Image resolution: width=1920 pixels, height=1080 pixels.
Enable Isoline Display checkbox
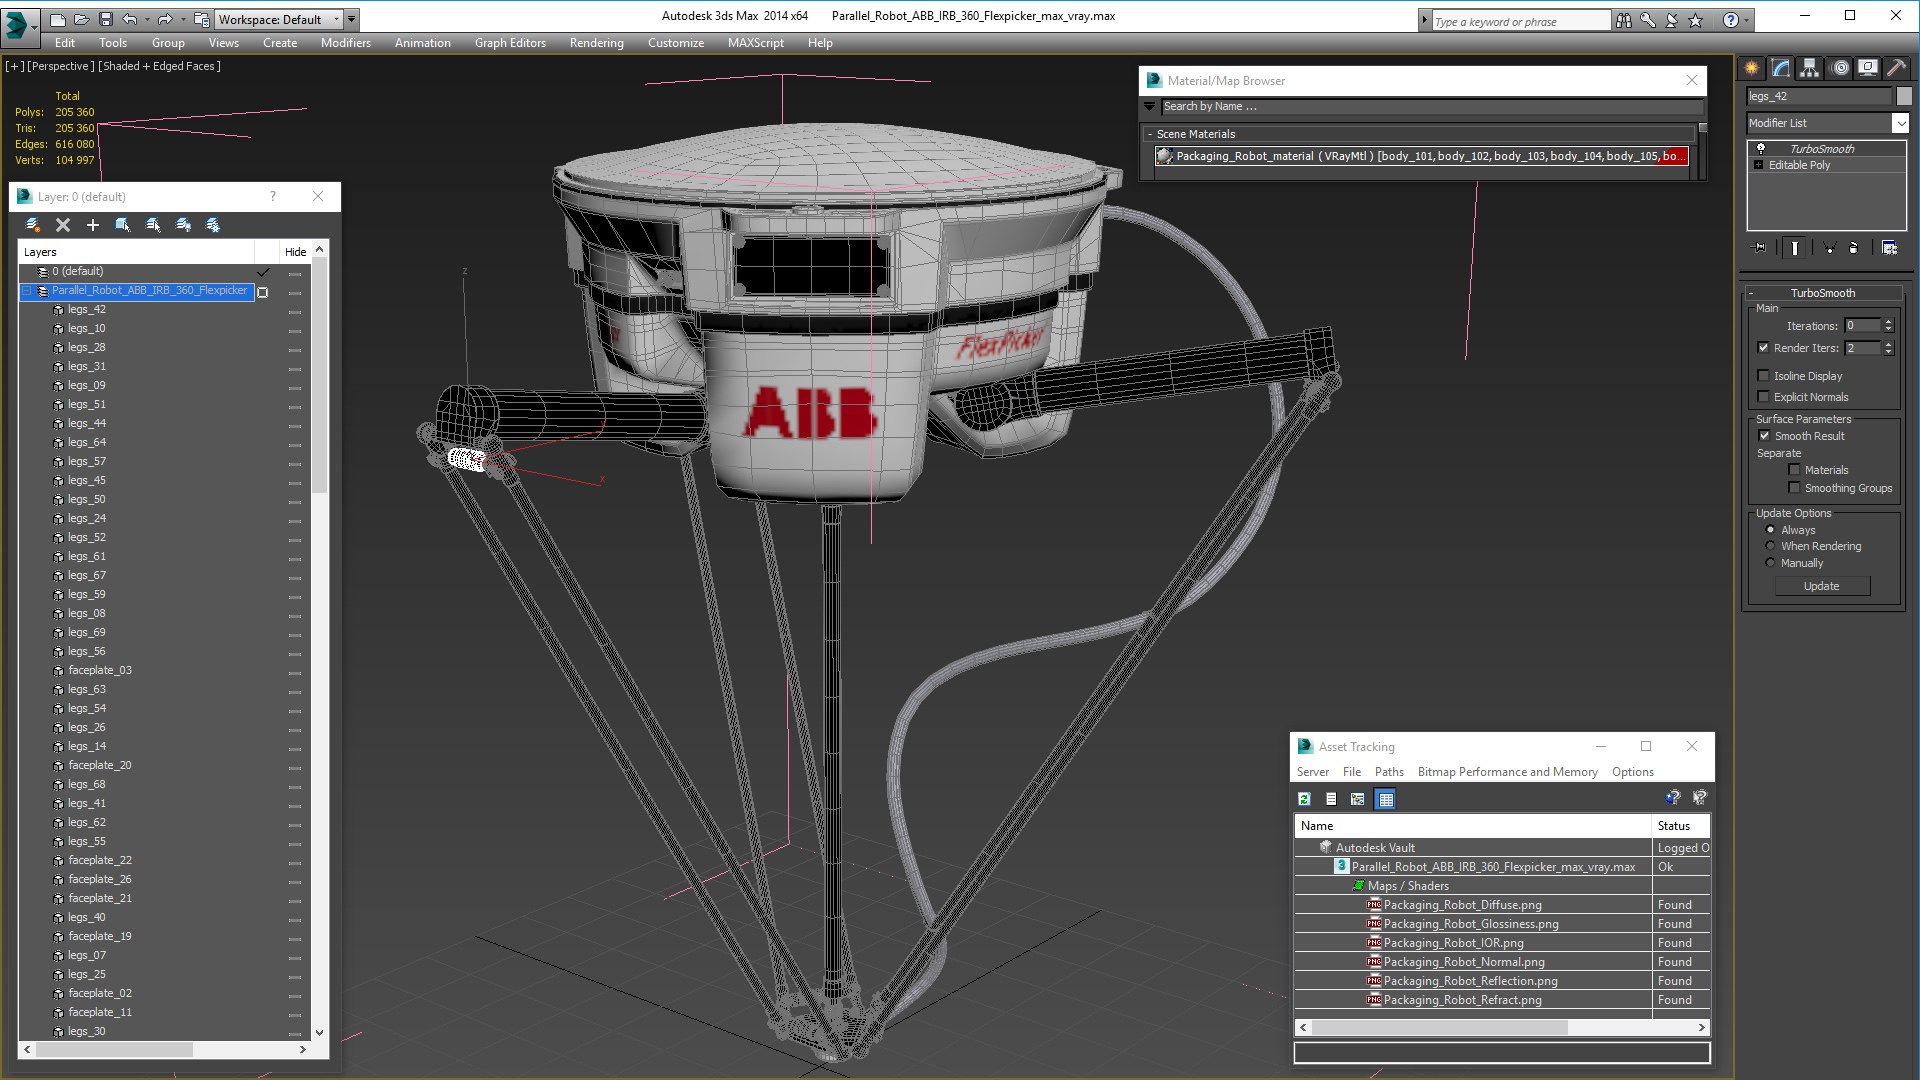1764,376
